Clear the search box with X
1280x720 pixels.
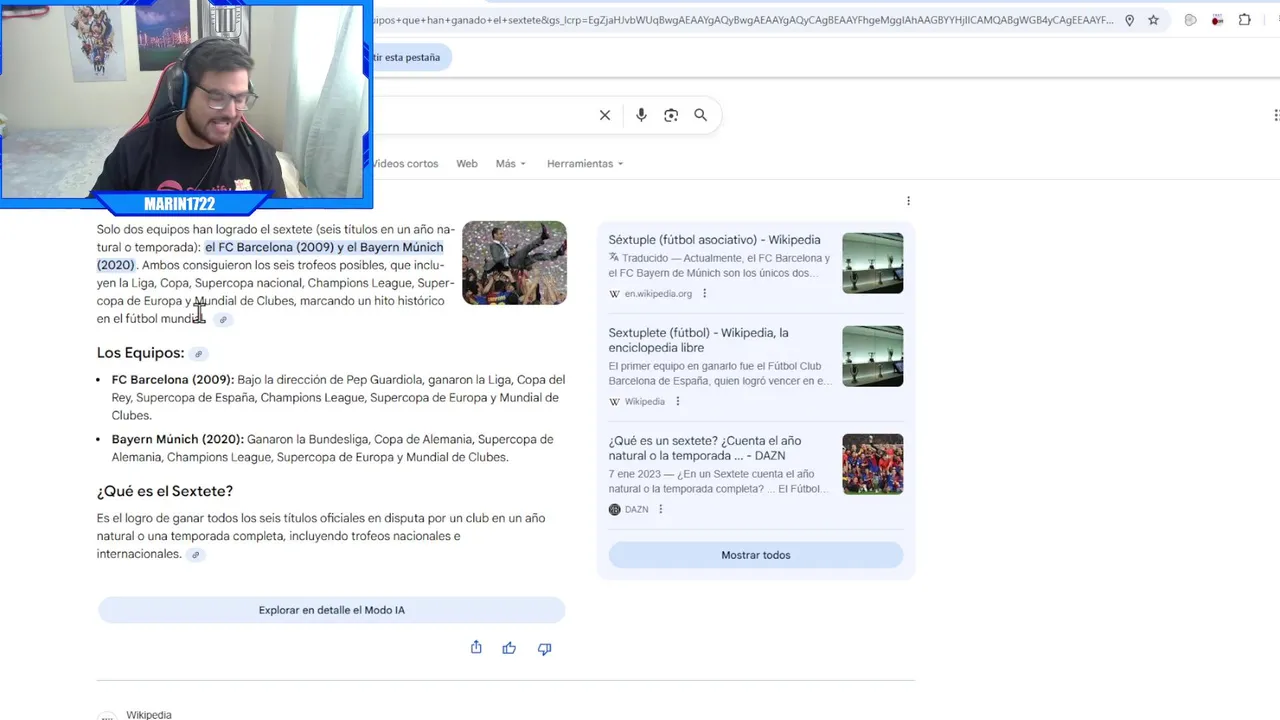click(x=605, y=115)
